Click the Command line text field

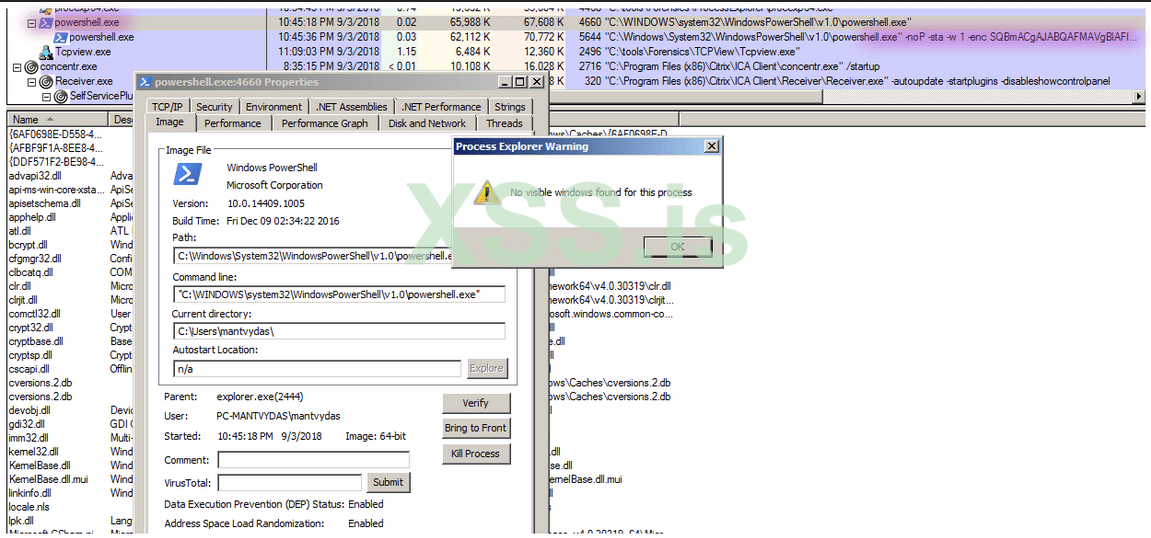tap(340, 294)
